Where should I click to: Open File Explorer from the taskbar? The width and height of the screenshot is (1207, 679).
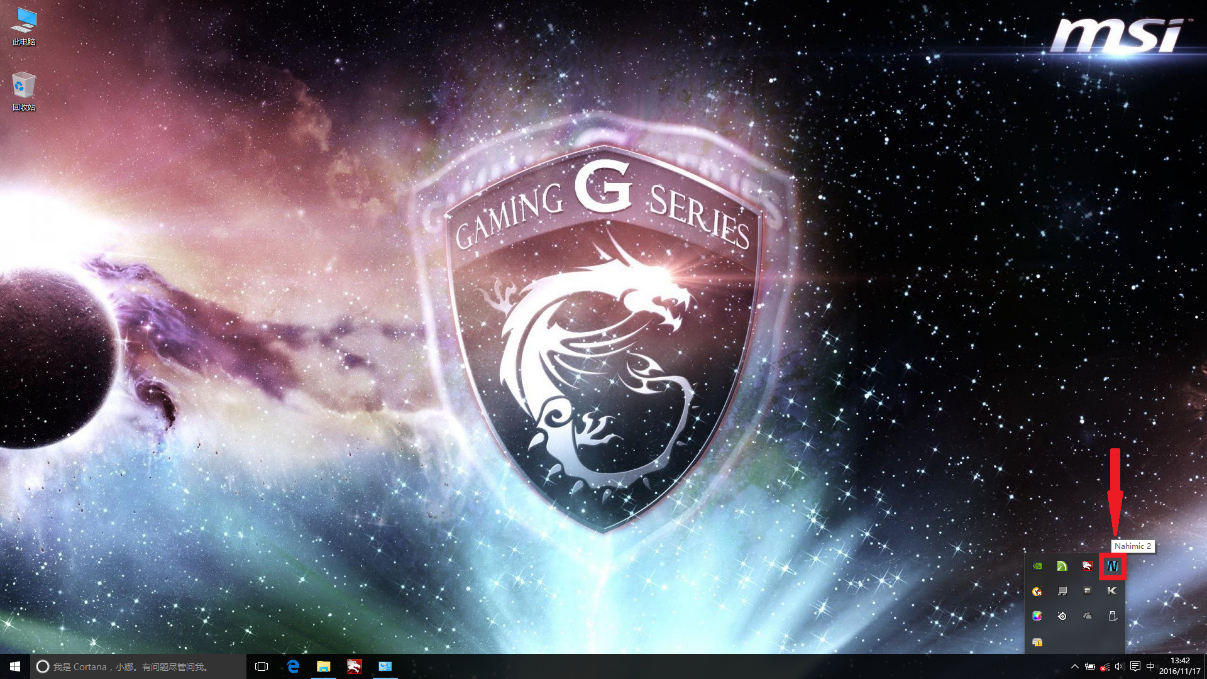pos(324,666)
